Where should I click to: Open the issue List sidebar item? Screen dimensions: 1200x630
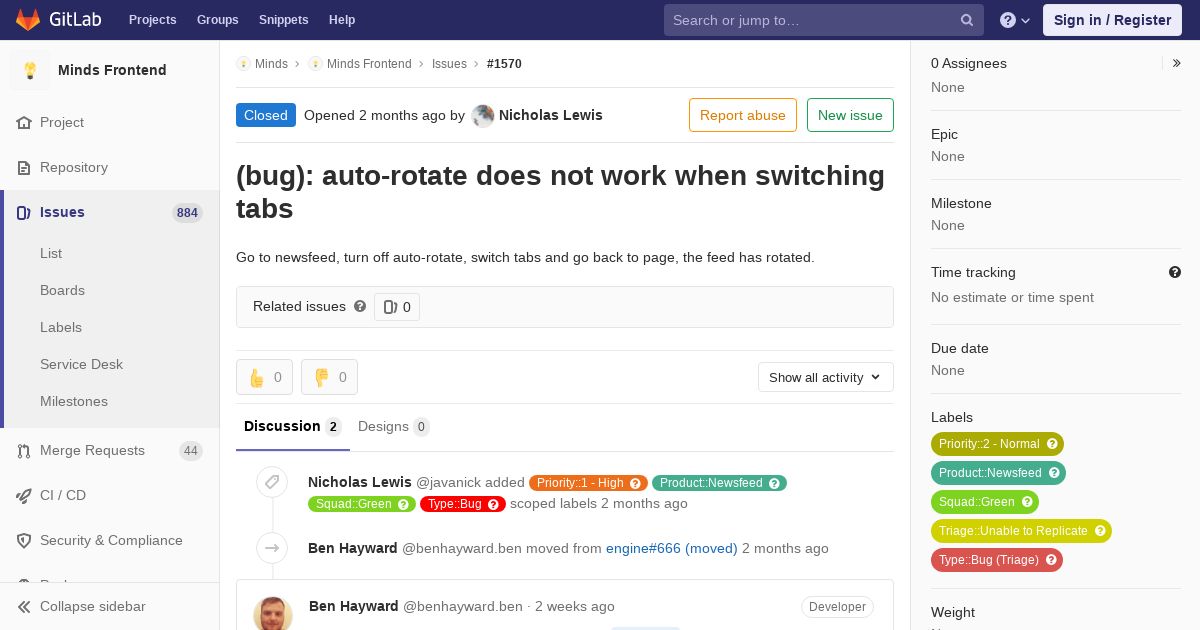(51, 253)
